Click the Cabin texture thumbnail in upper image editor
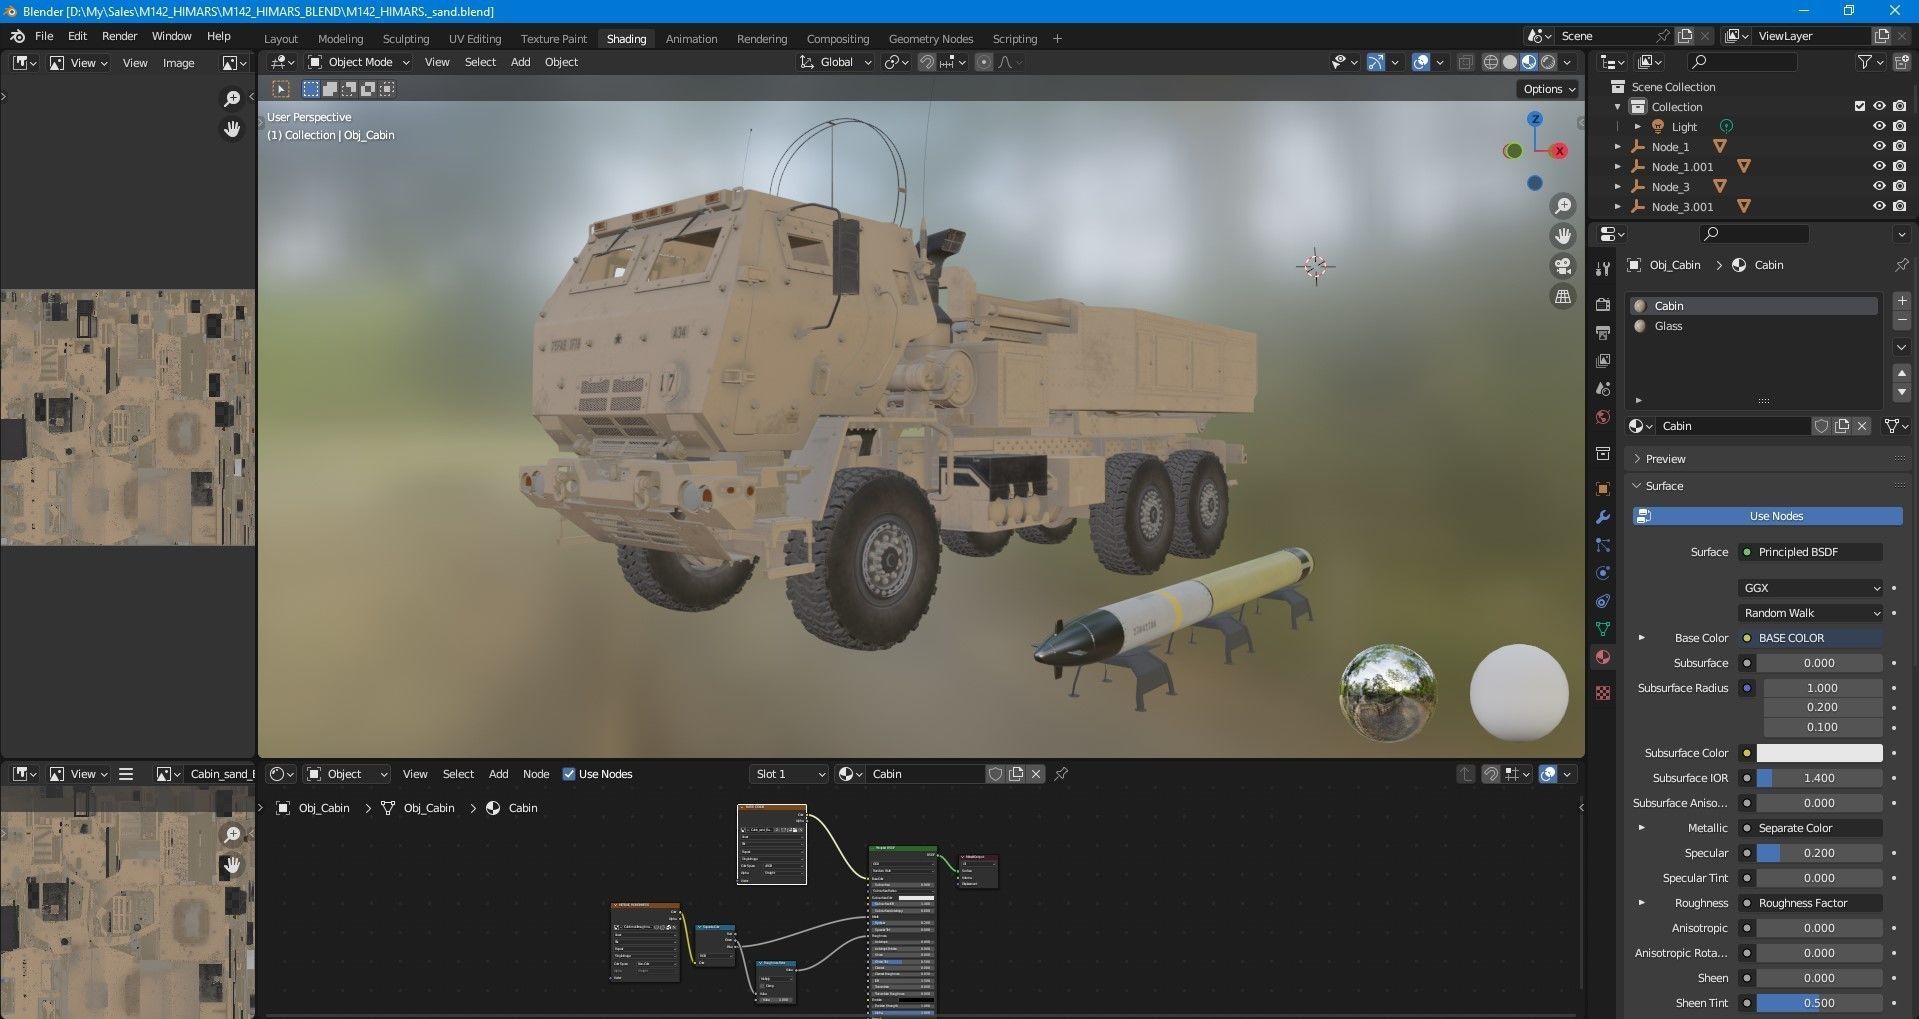This screenshot has height=1019, width=1919. (128, 418)
